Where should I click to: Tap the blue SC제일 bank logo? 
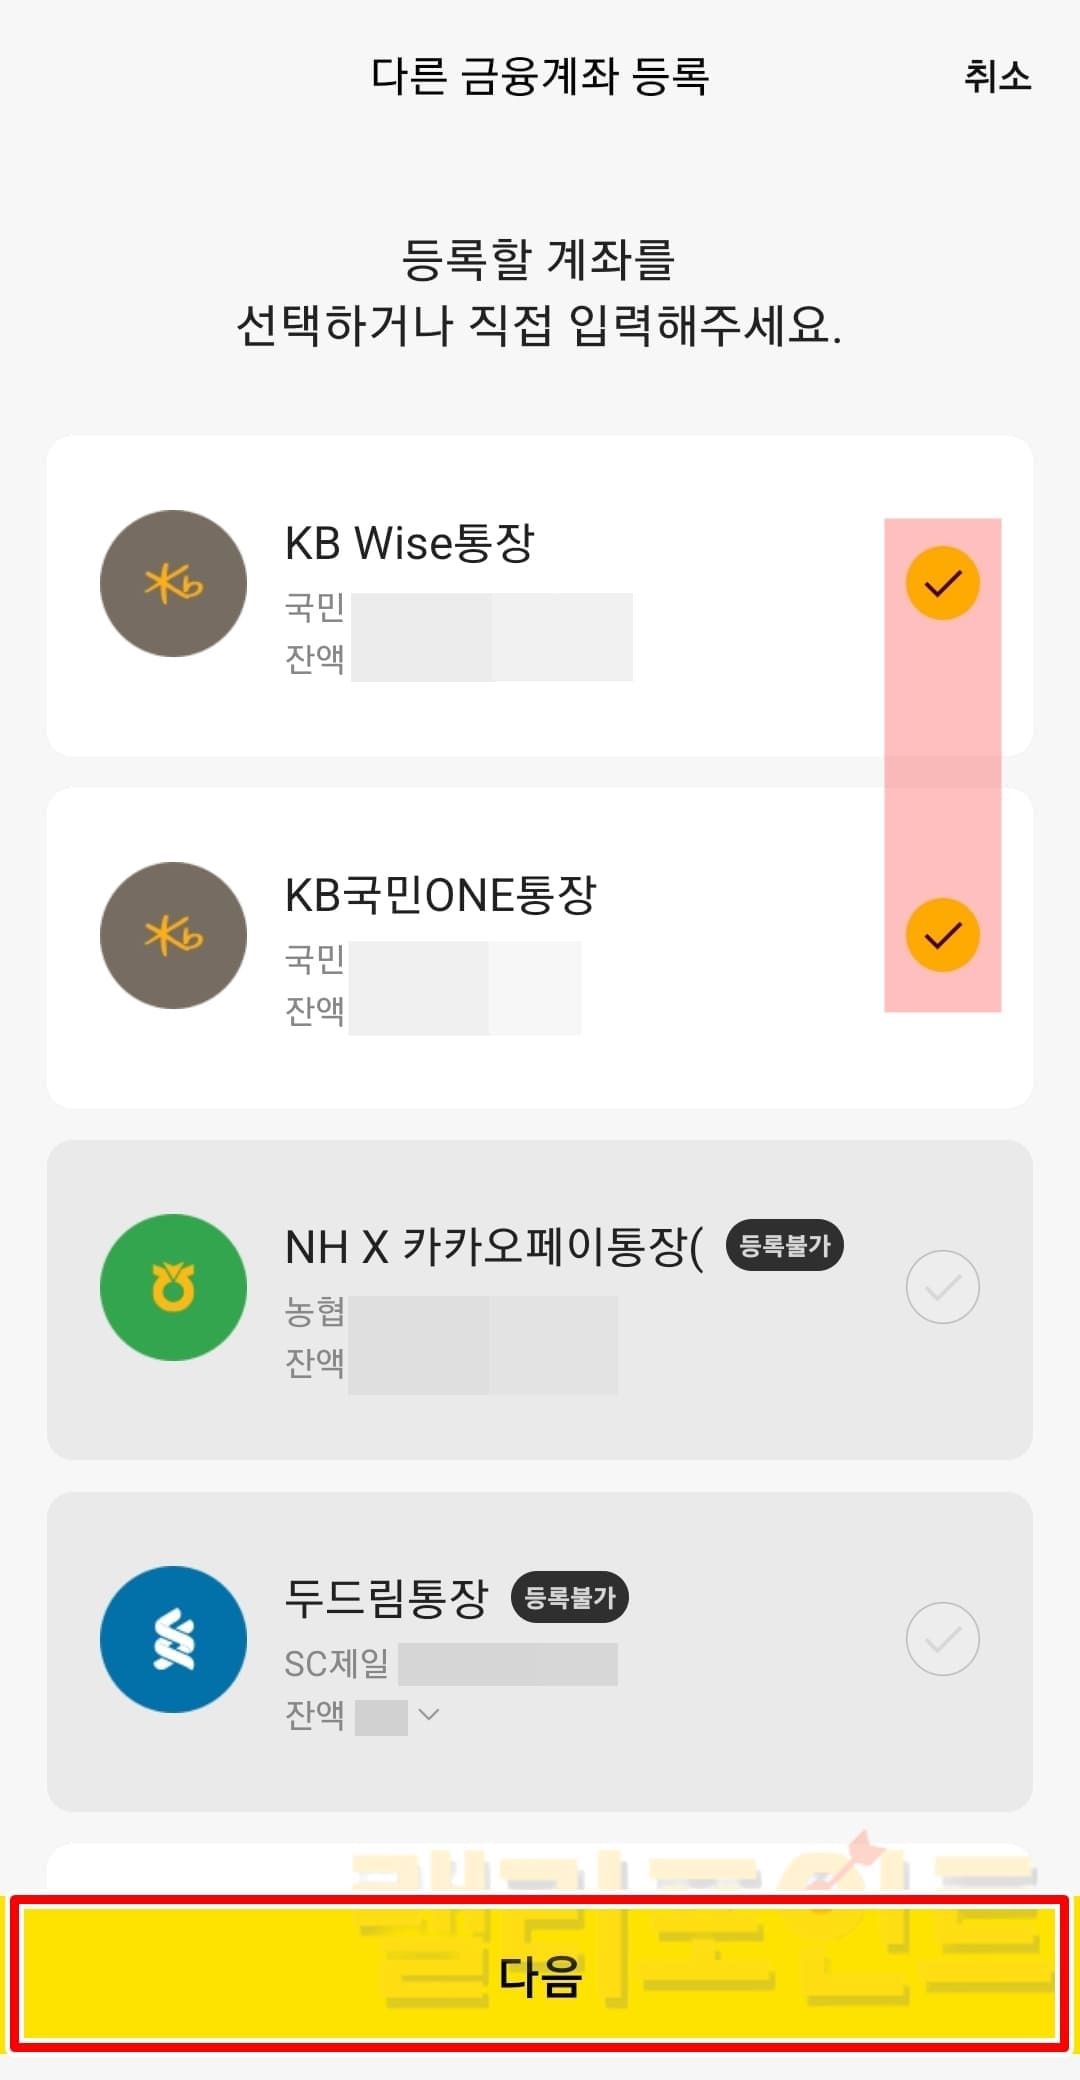pos(173,1639)
